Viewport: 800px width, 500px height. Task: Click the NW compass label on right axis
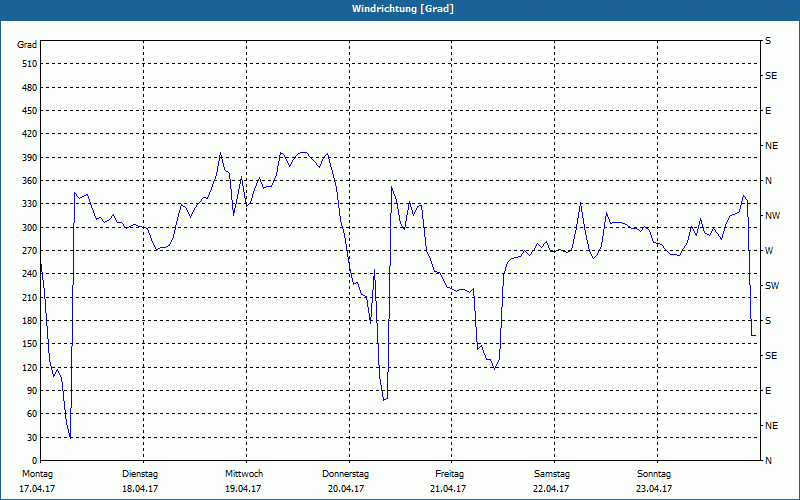(773, 216)
